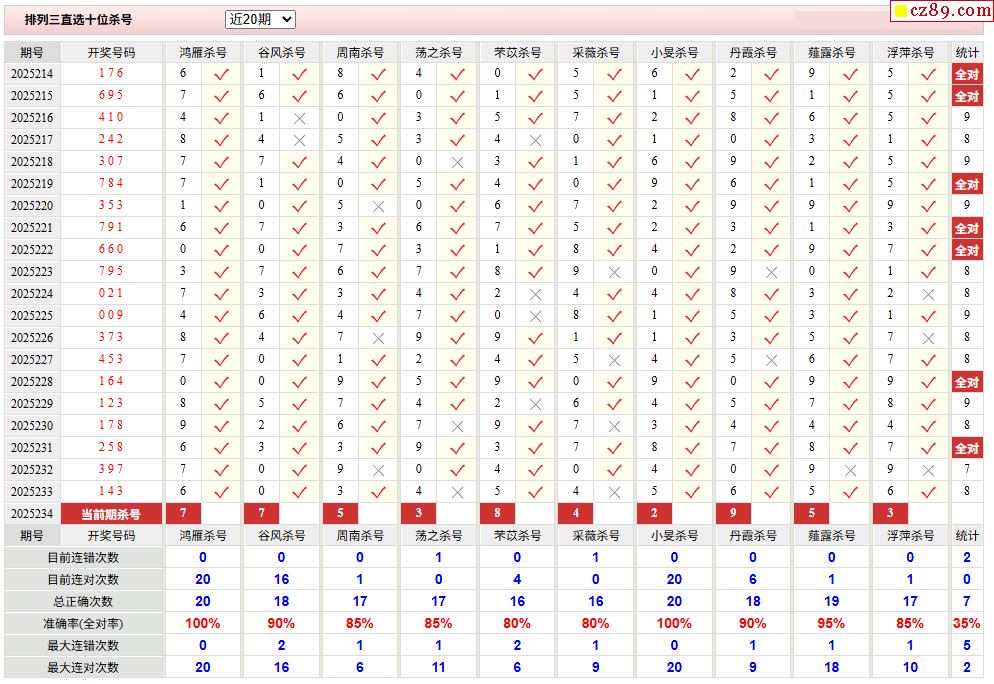Click the 期号 column header at top
Image resolution: width=994 pixels, height=684 pixels.
coord(32,53)
